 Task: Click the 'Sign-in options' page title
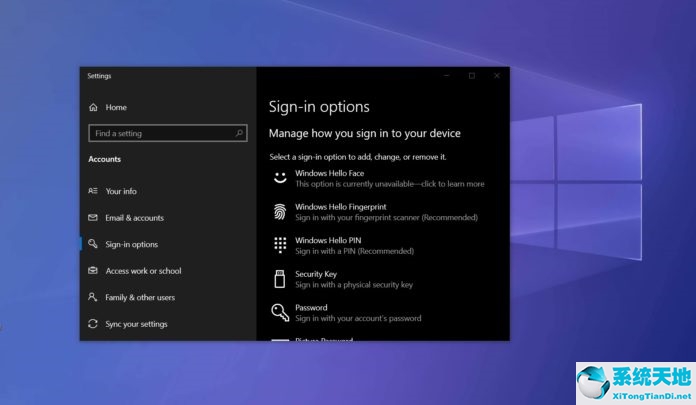319,107
